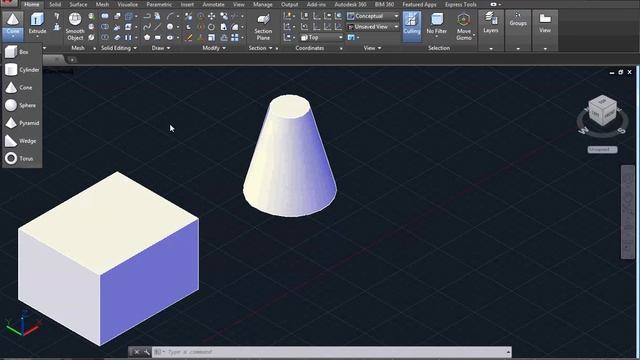Screen dimensions: 640x360
Task: Open the Surface ribbon tab
Action: 78,4
